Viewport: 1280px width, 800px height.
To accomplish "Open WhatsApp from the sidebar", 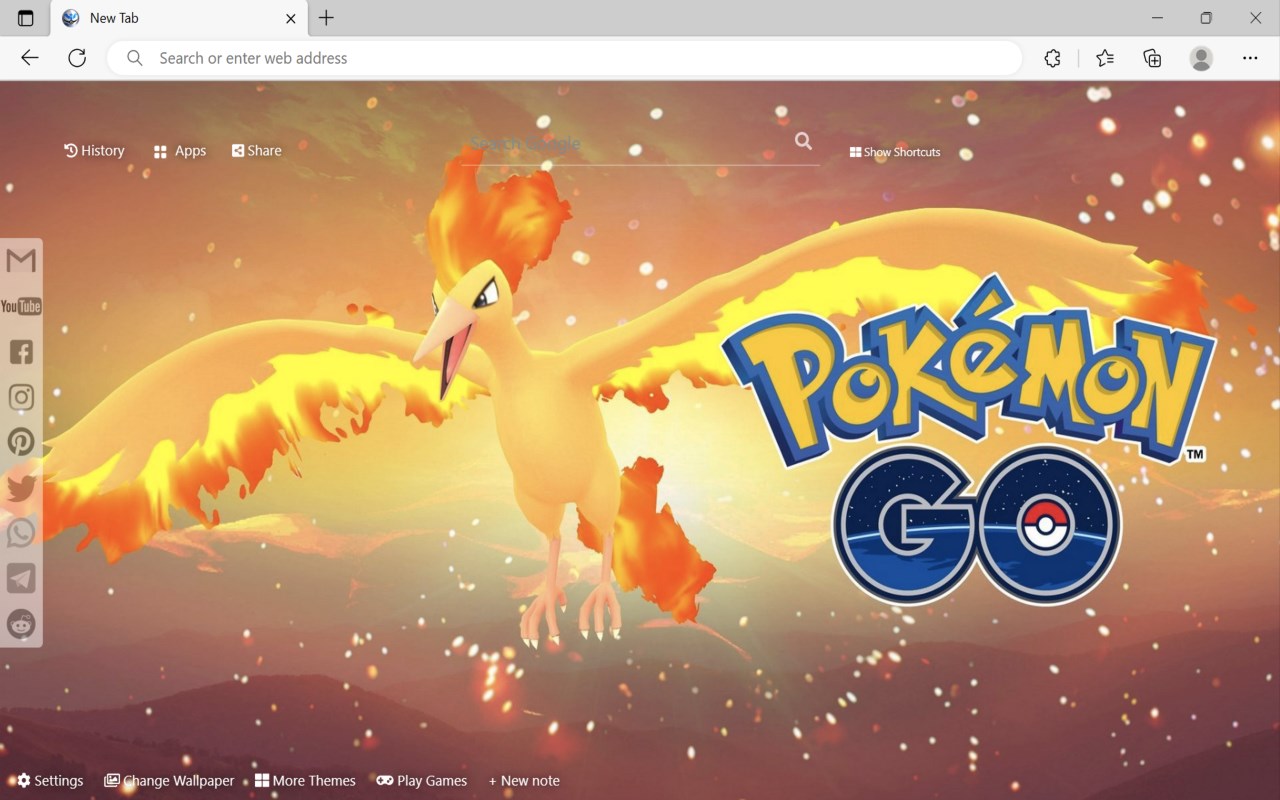I will [21, 533].
